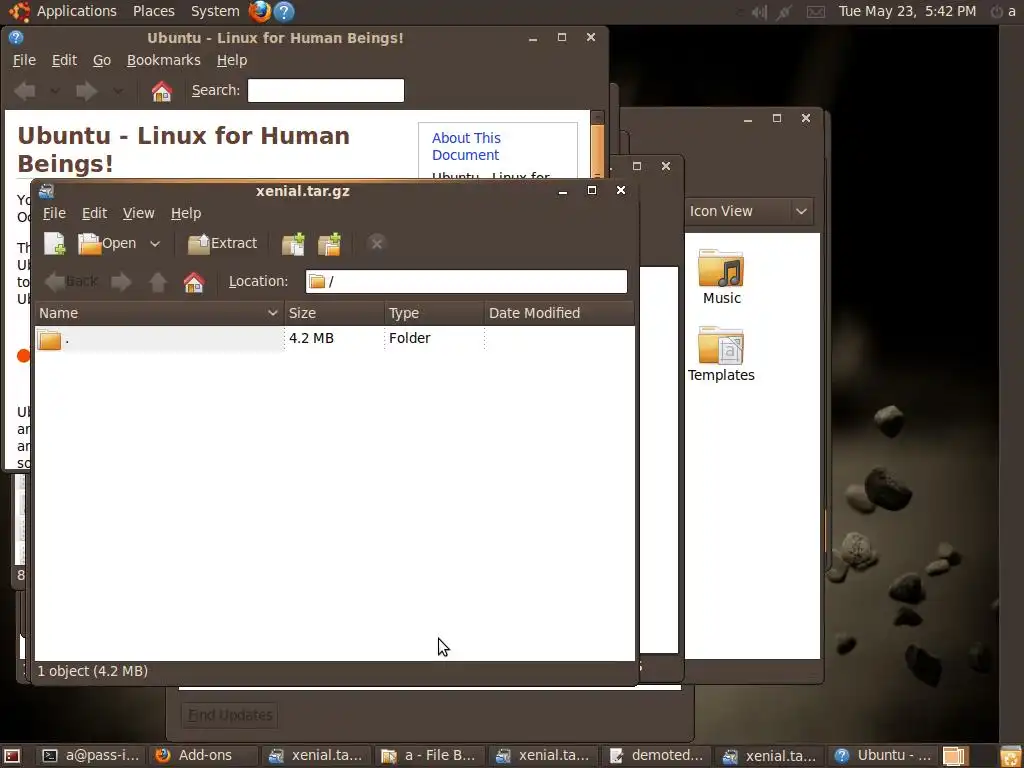The image size is (1024, 768).
Task: Sort by the Date Modified column
Action: click(x=559, y=313)
